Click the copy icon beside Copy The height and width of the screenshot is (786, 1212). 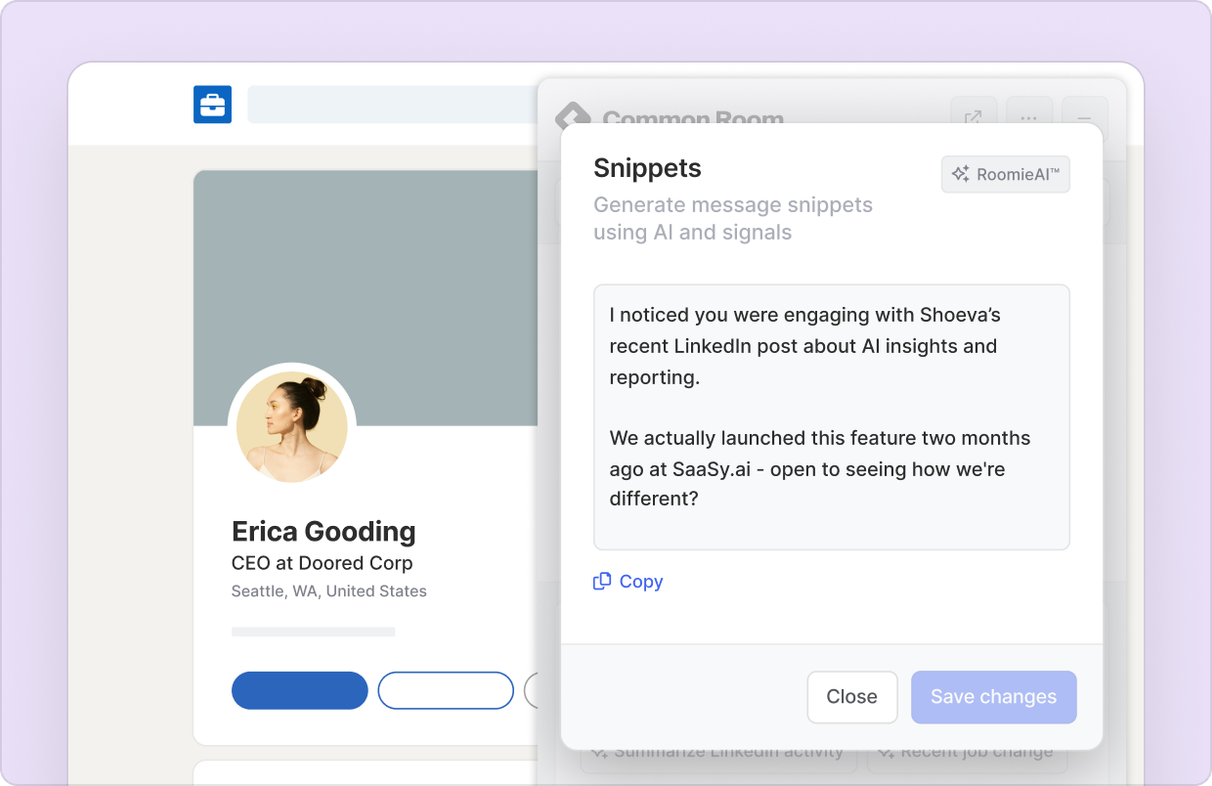[x=602, y=581]
